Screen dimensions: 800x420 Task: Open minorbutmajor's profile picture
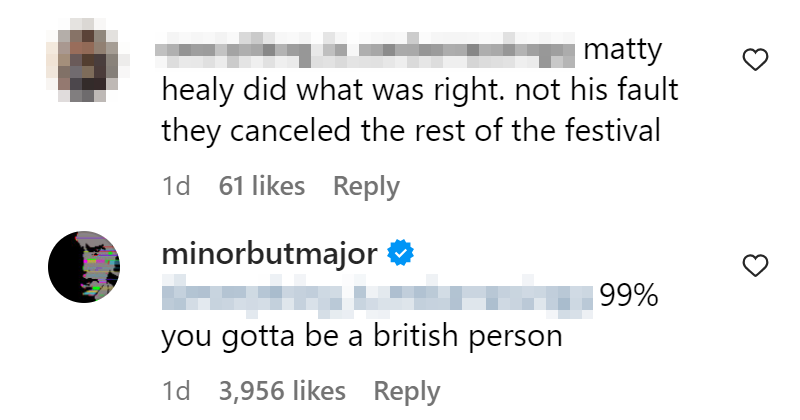(x=85, y=266)
